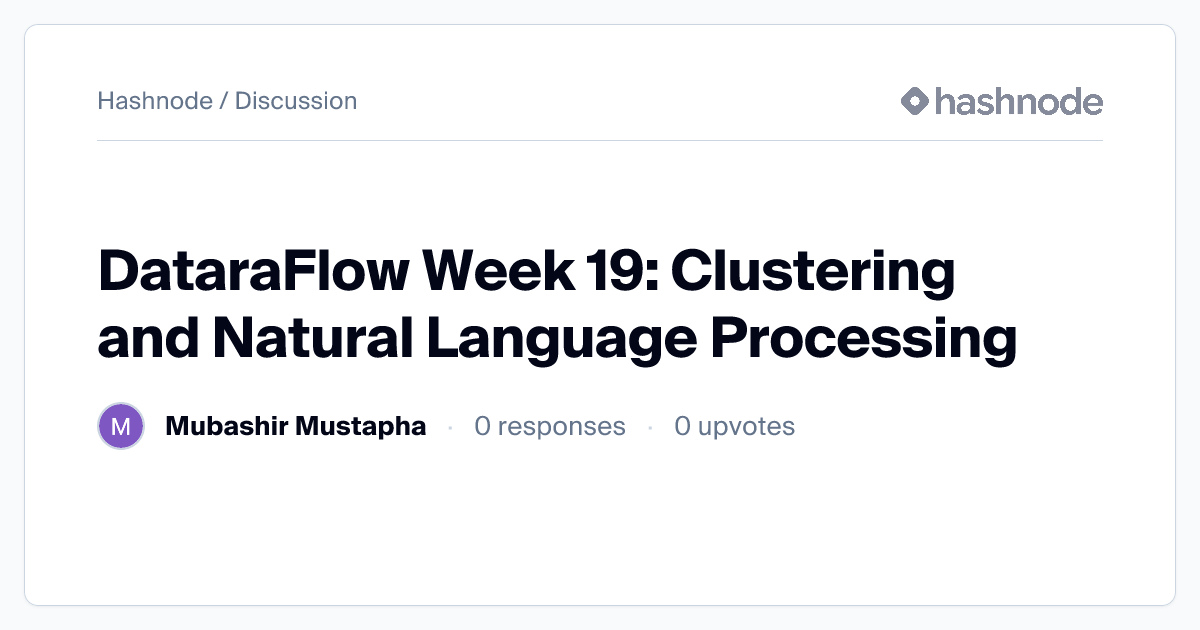This screenshot has width=1200, height=630.
Task: Click the 0 upvotes counter
Action: pyautogui.click(x=735, y=425)
